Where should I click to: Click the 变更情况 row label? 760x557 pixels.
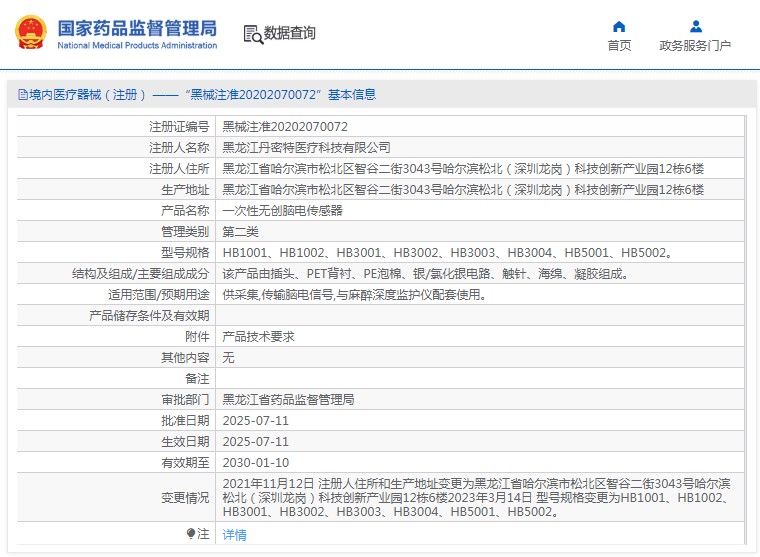pyautogui.click(x=185, y=497)
